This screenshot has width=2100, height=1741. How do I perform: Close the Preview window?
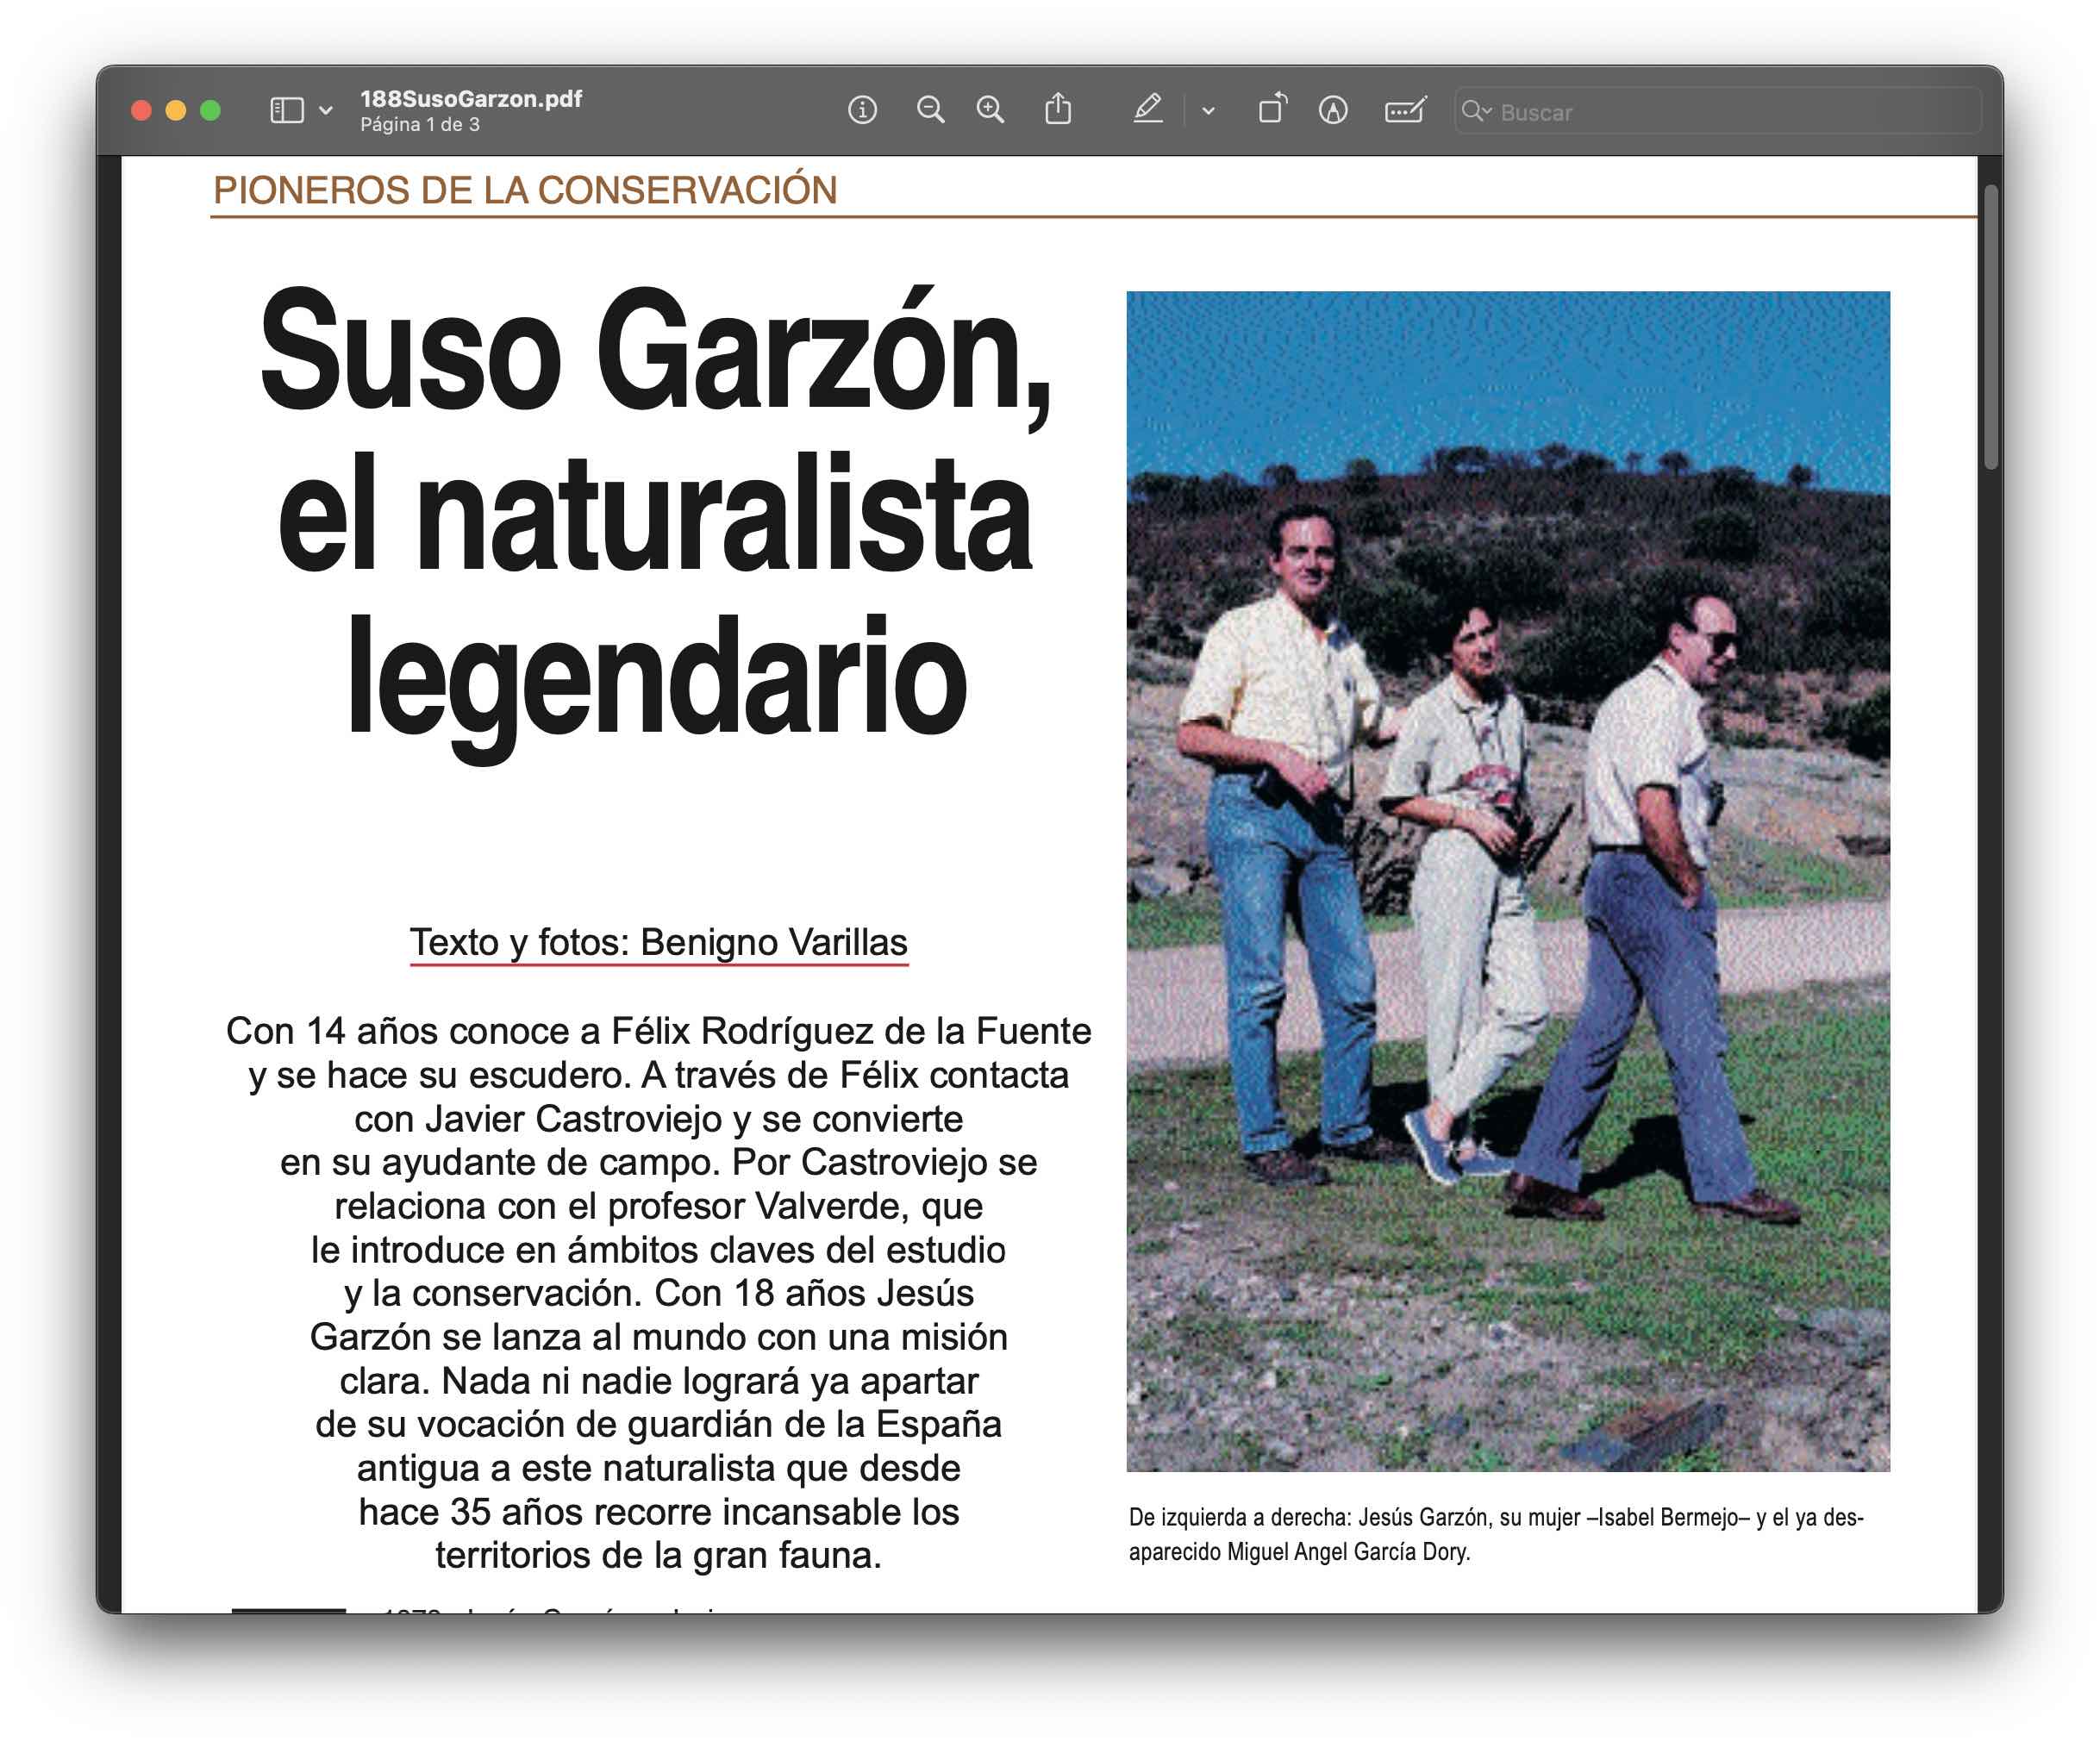pyautogui.click(x=142, y=110)
